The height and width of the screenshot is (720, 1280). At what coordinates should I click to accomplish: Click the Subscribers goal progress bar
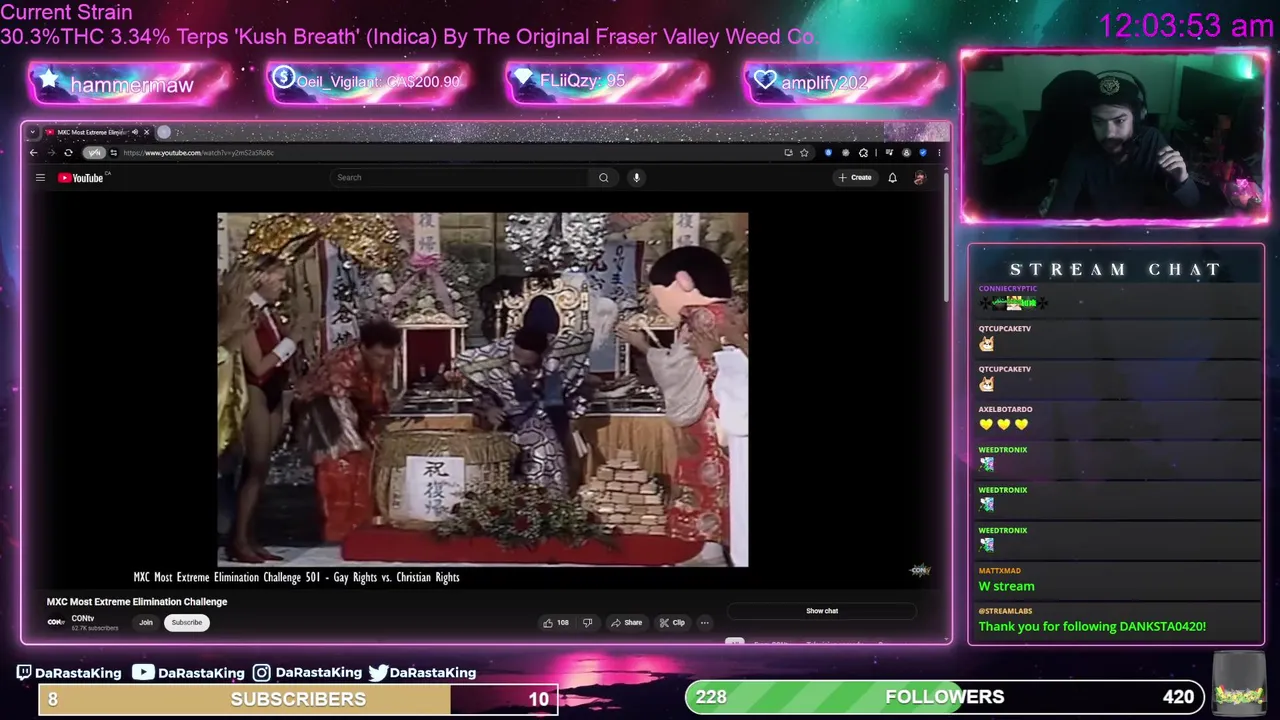298,698
